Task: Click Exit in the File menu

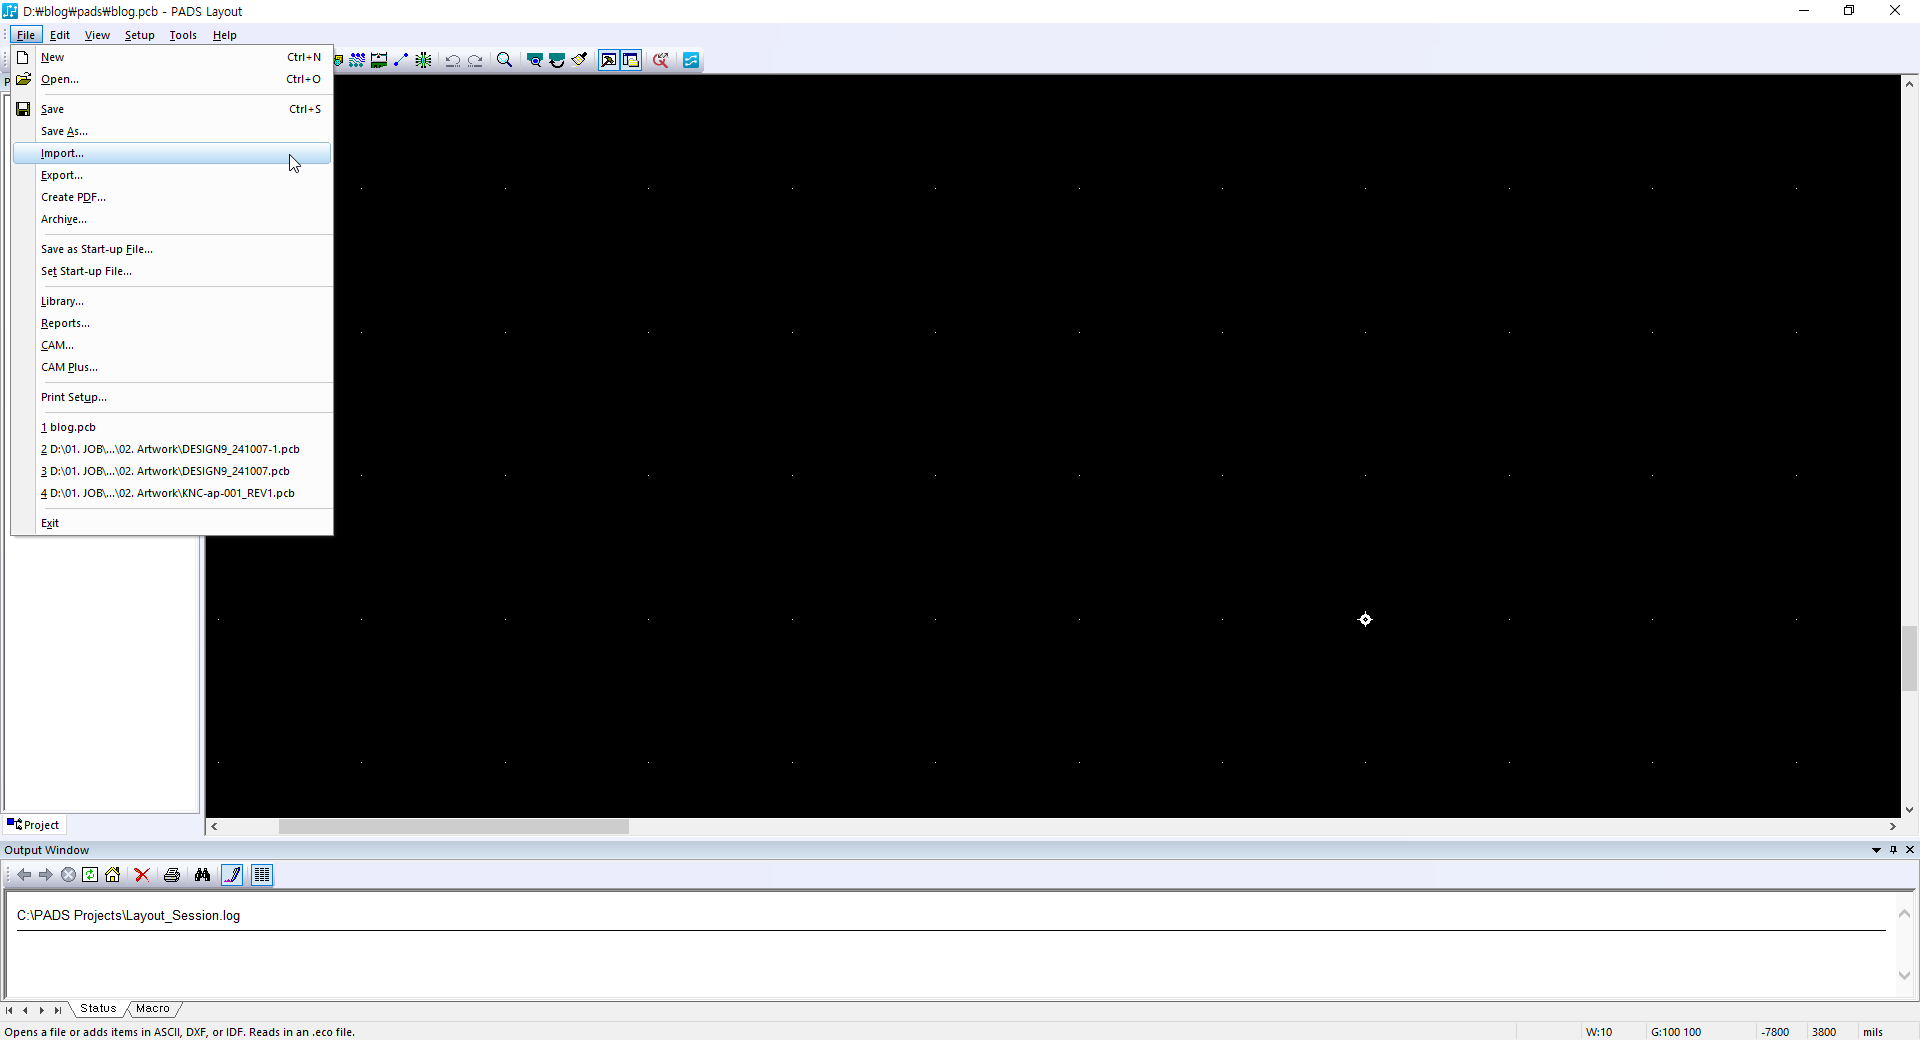Action: coord(172,523)
